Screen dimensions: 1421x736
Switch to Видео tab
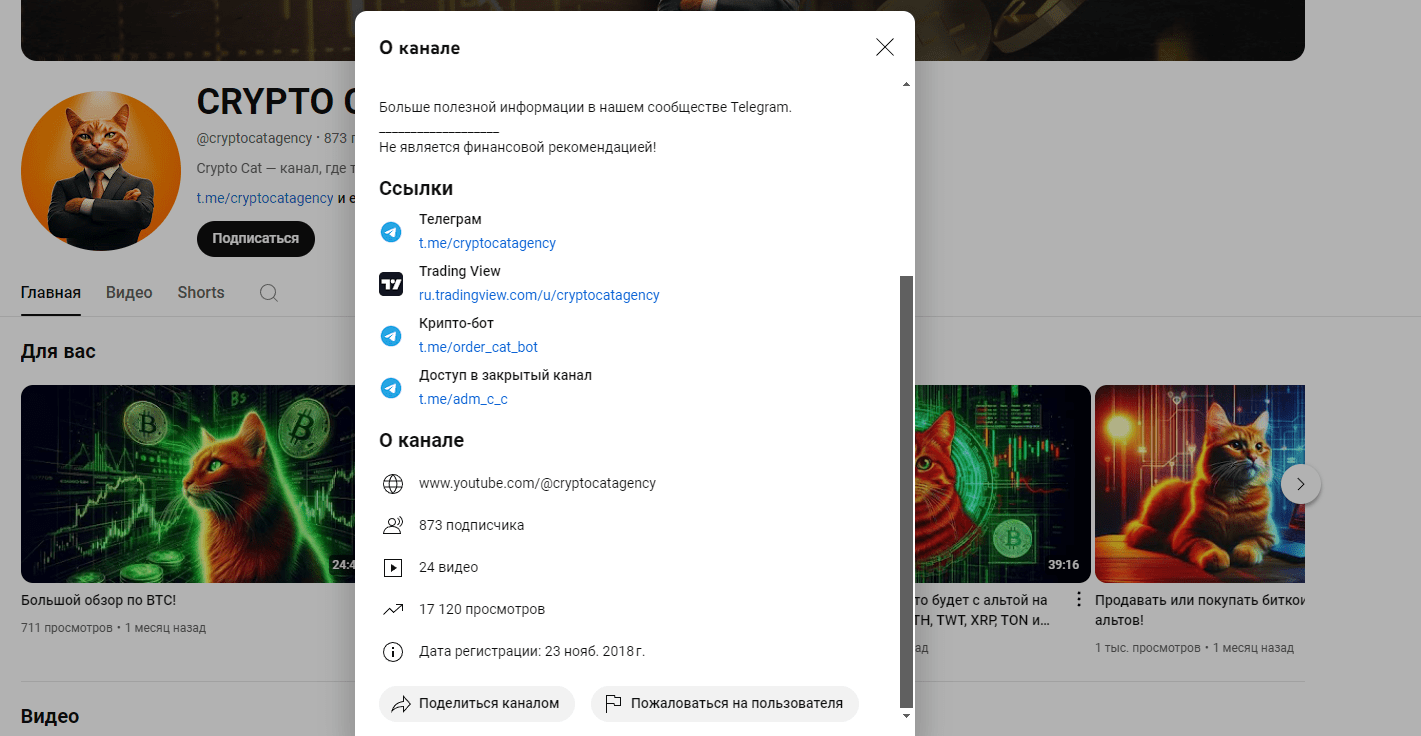pyautogui.click(x=129, y=293)
